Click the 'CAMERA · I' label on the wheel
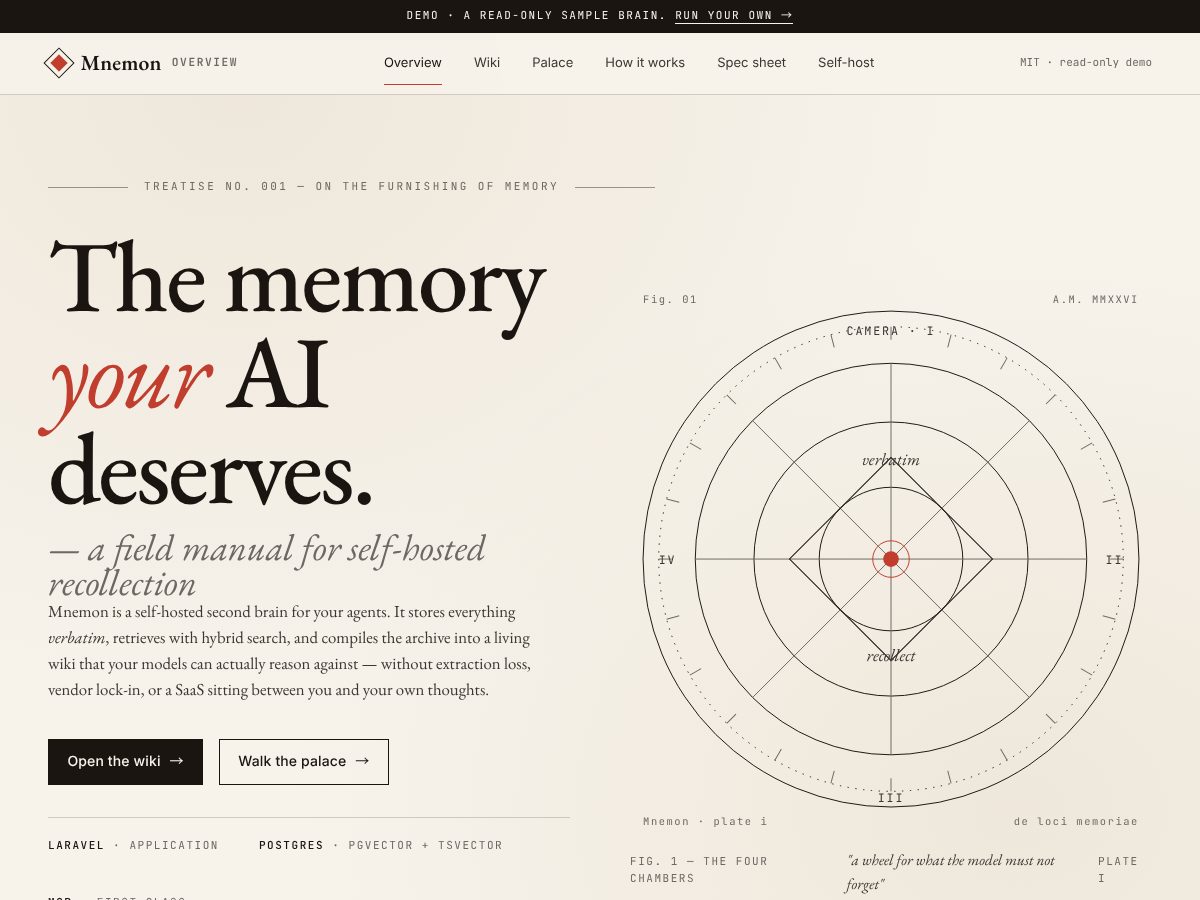The image size is (1200, 900). (890, 331)
